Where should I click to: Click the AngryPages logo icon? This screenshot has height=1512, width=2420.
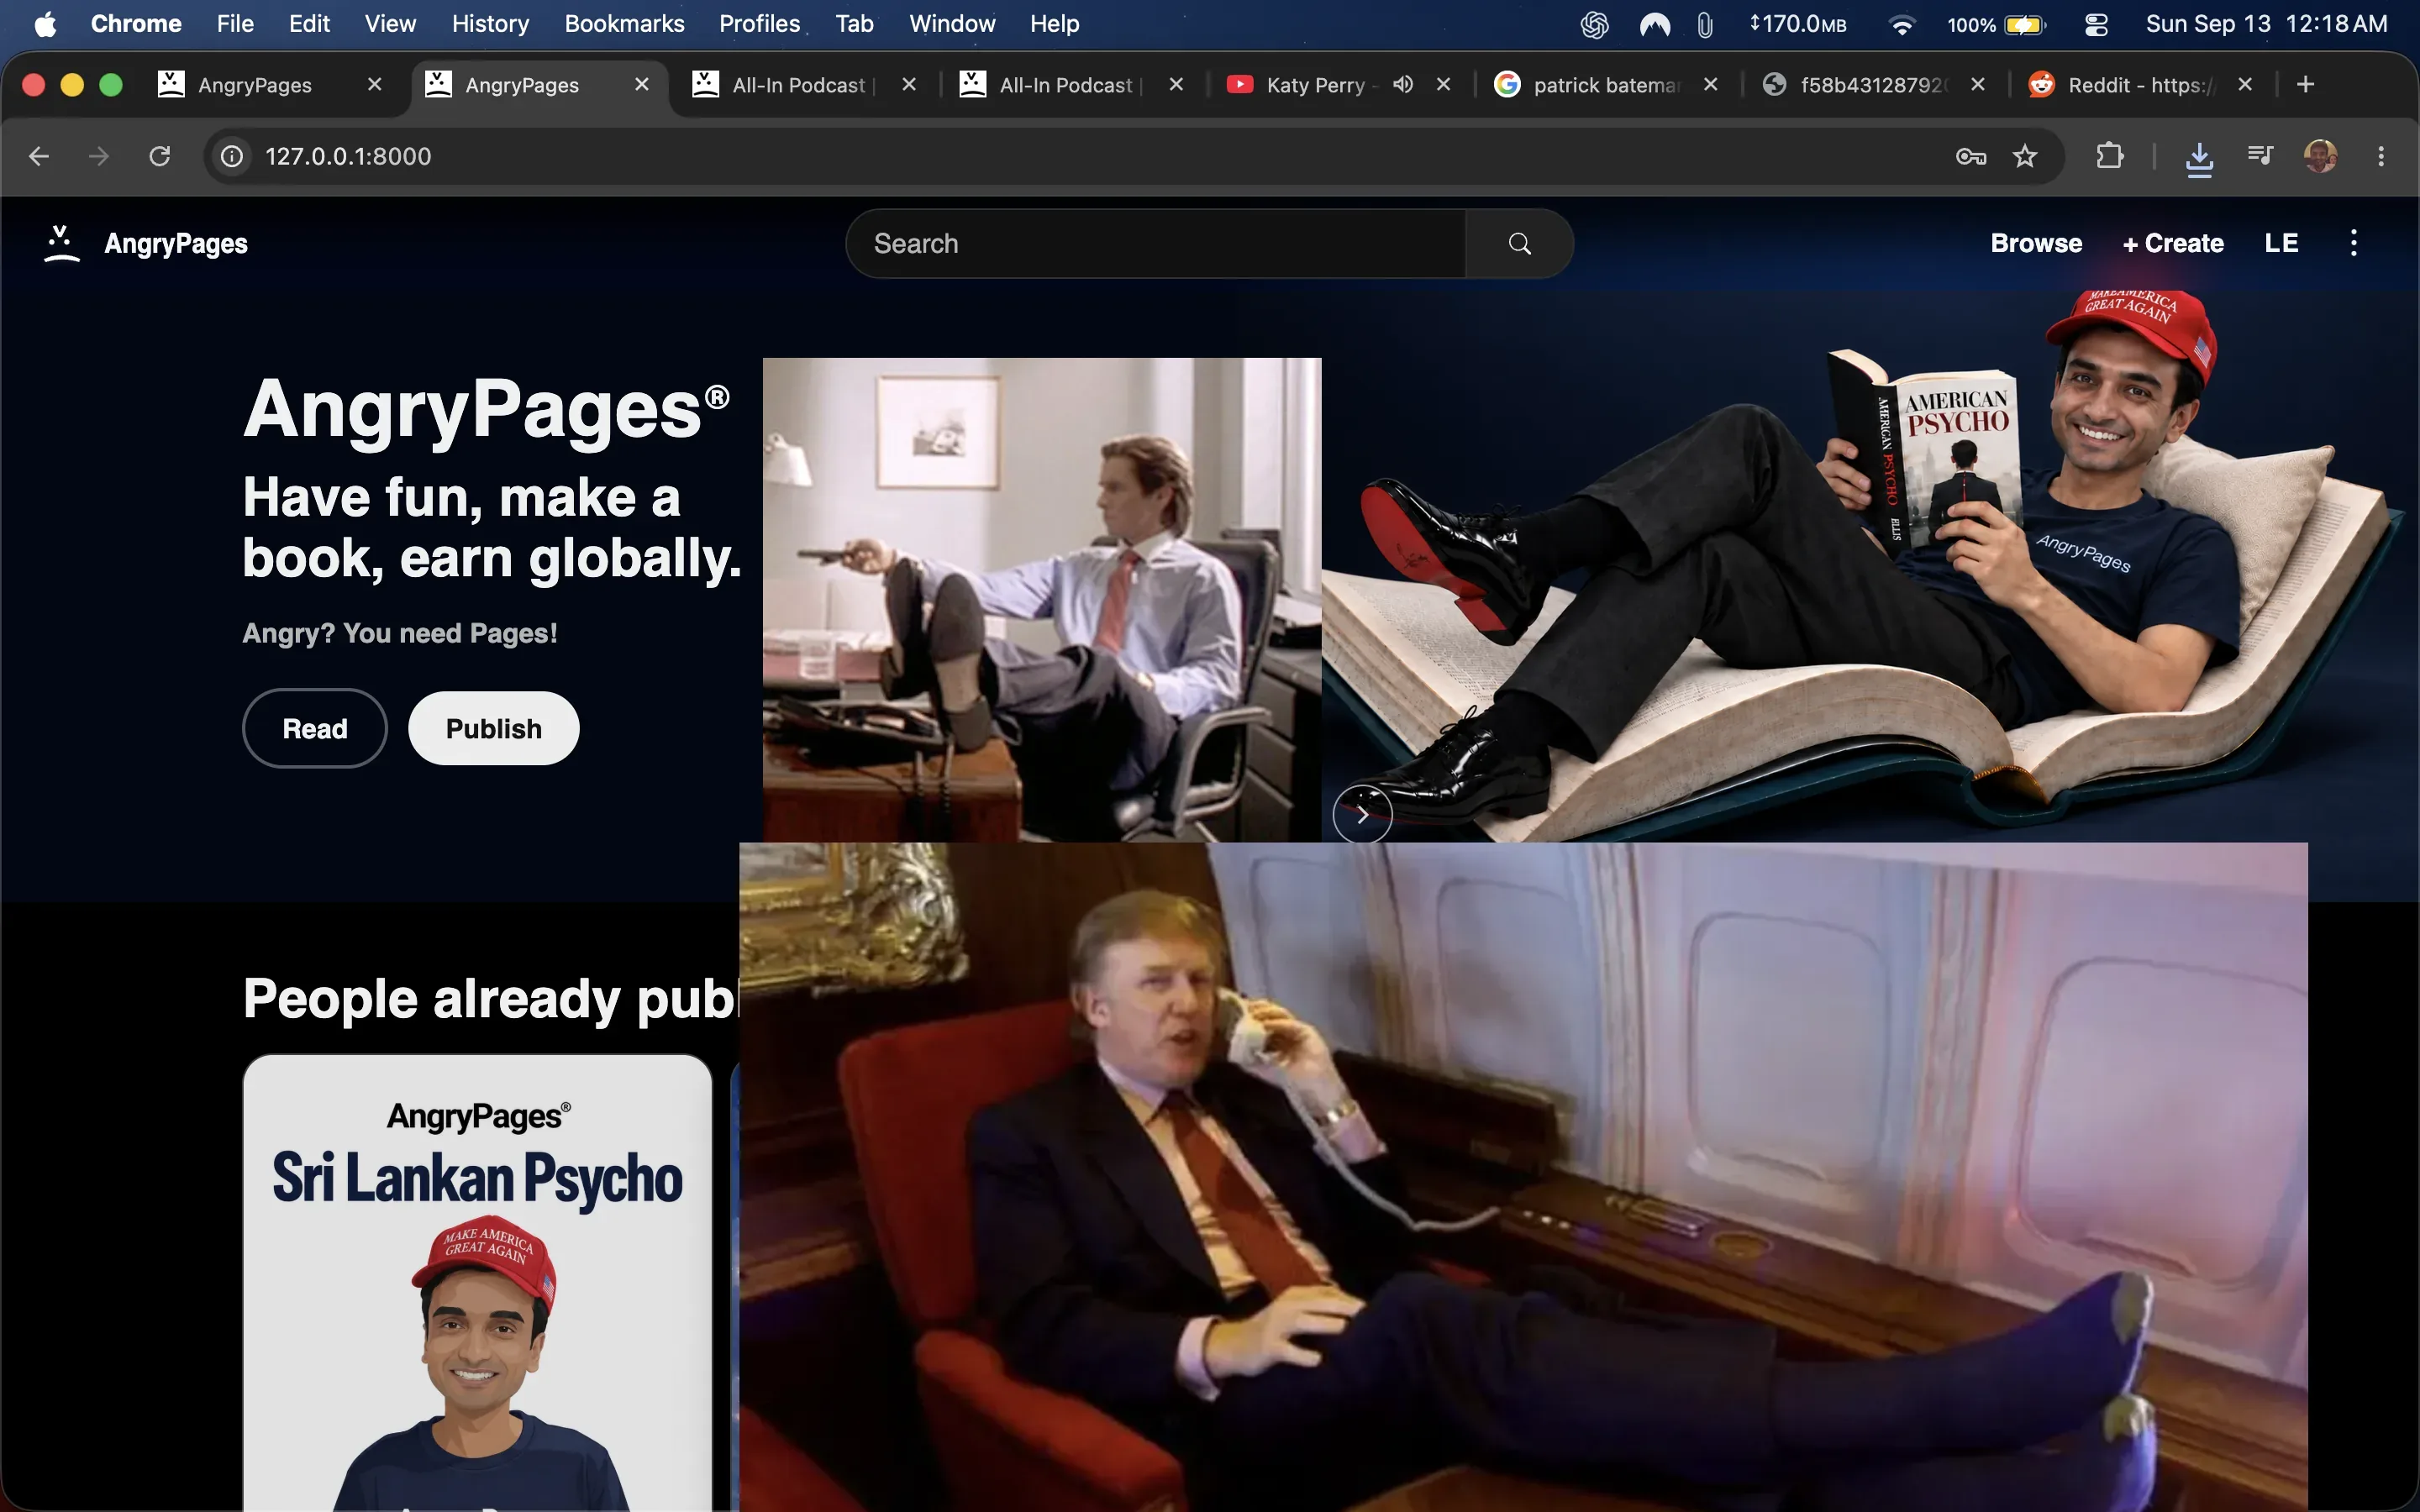point(61,243)
